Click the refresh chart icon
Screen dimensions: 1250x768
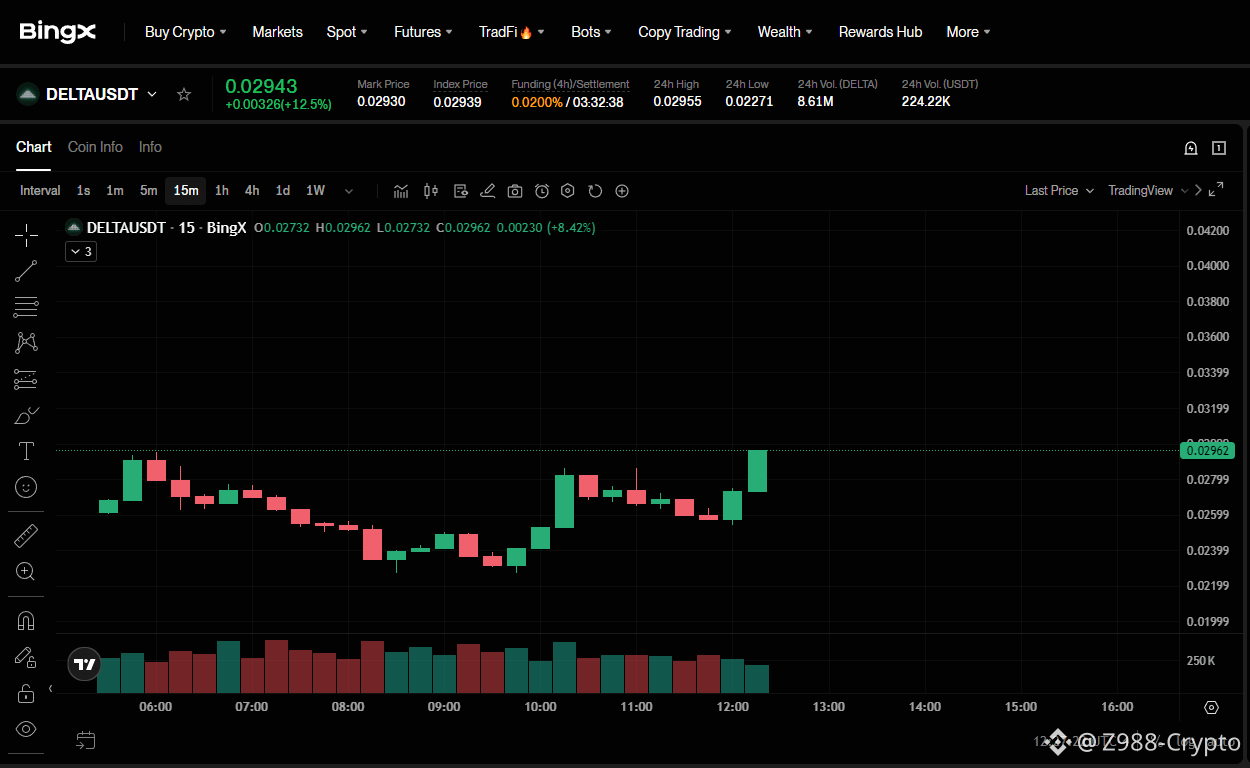(595, 191)
